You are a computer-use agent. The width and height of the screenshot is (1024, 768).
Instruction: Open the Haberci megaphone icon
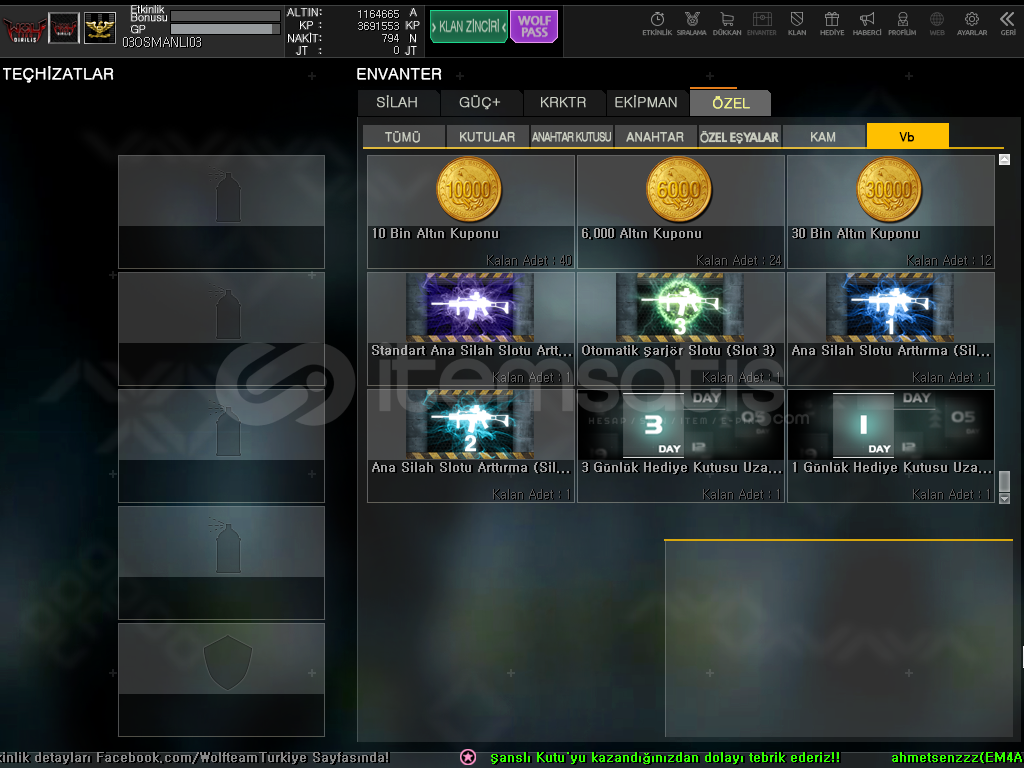pos(867,24)
